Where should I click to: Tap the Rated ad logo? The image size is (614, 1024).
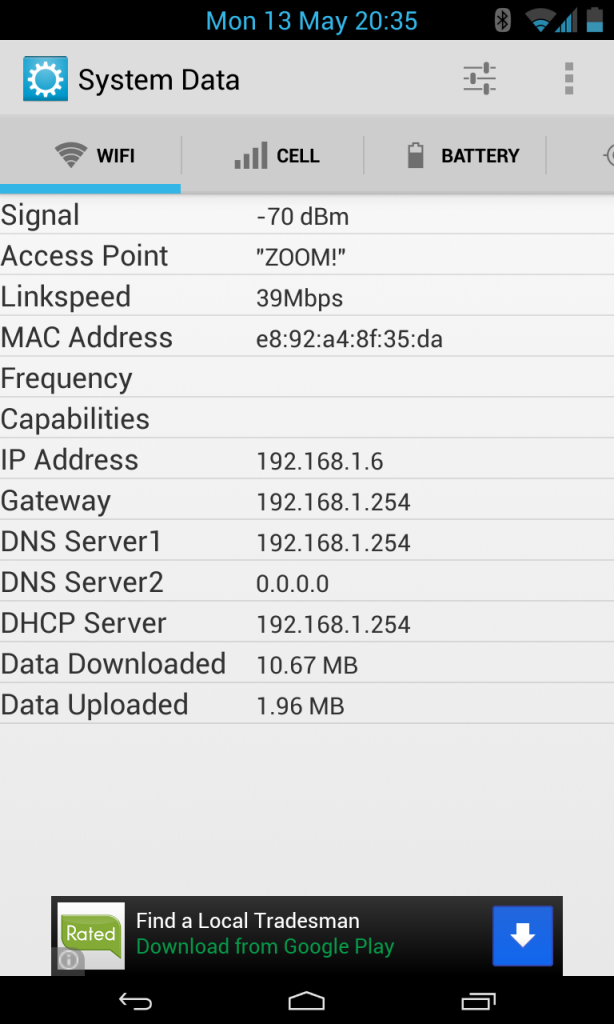coord(91,934)
